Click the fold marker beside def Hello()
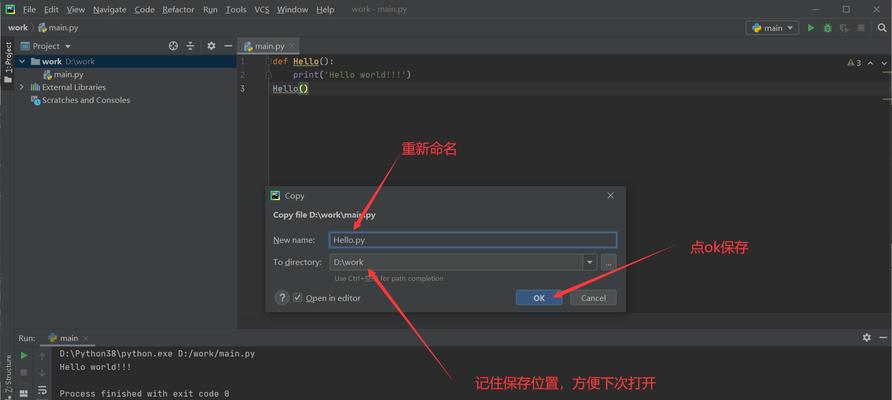The image size is (892, 400). tap(268, 61)
